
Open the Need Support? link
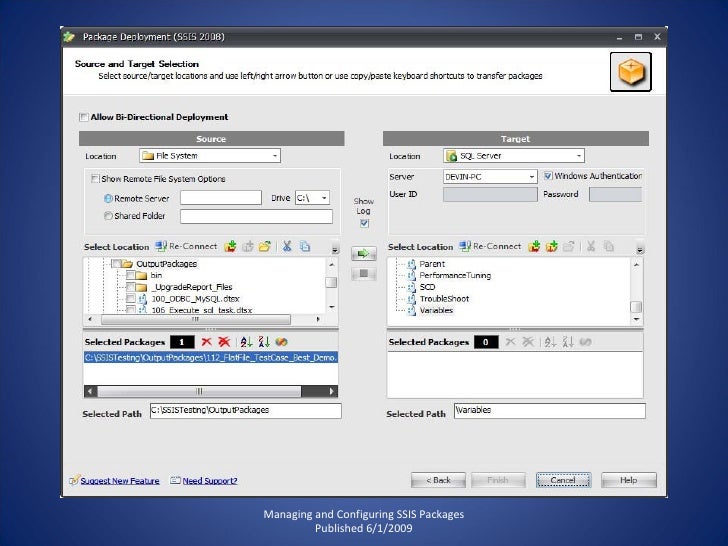[210, 481]
